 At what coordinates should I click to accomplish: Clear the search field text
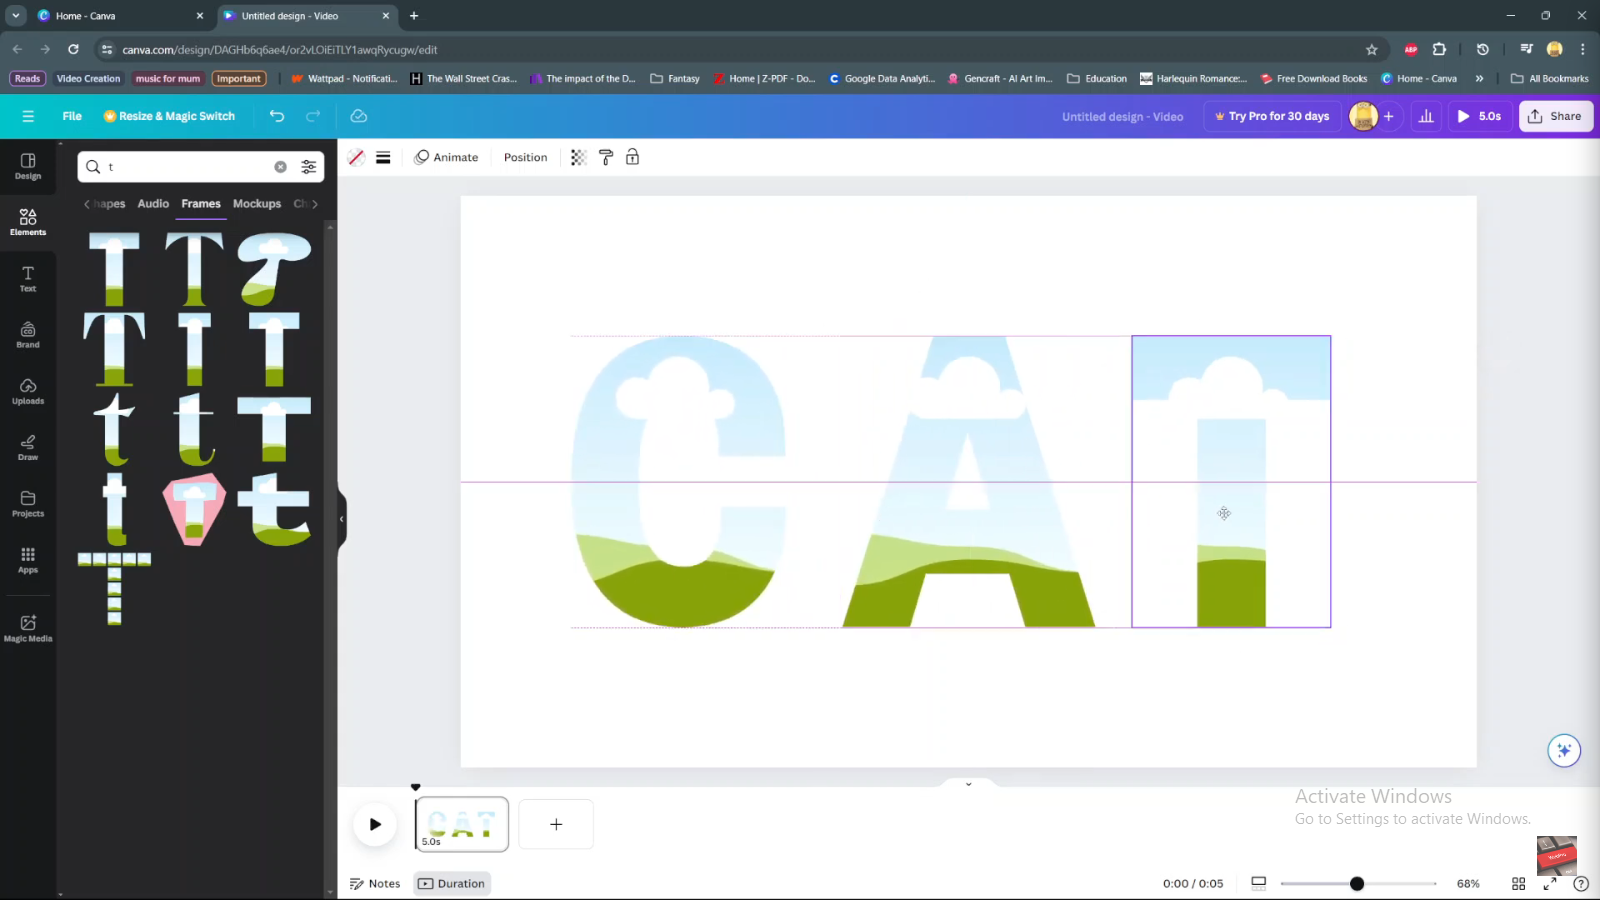pos(280,167)
